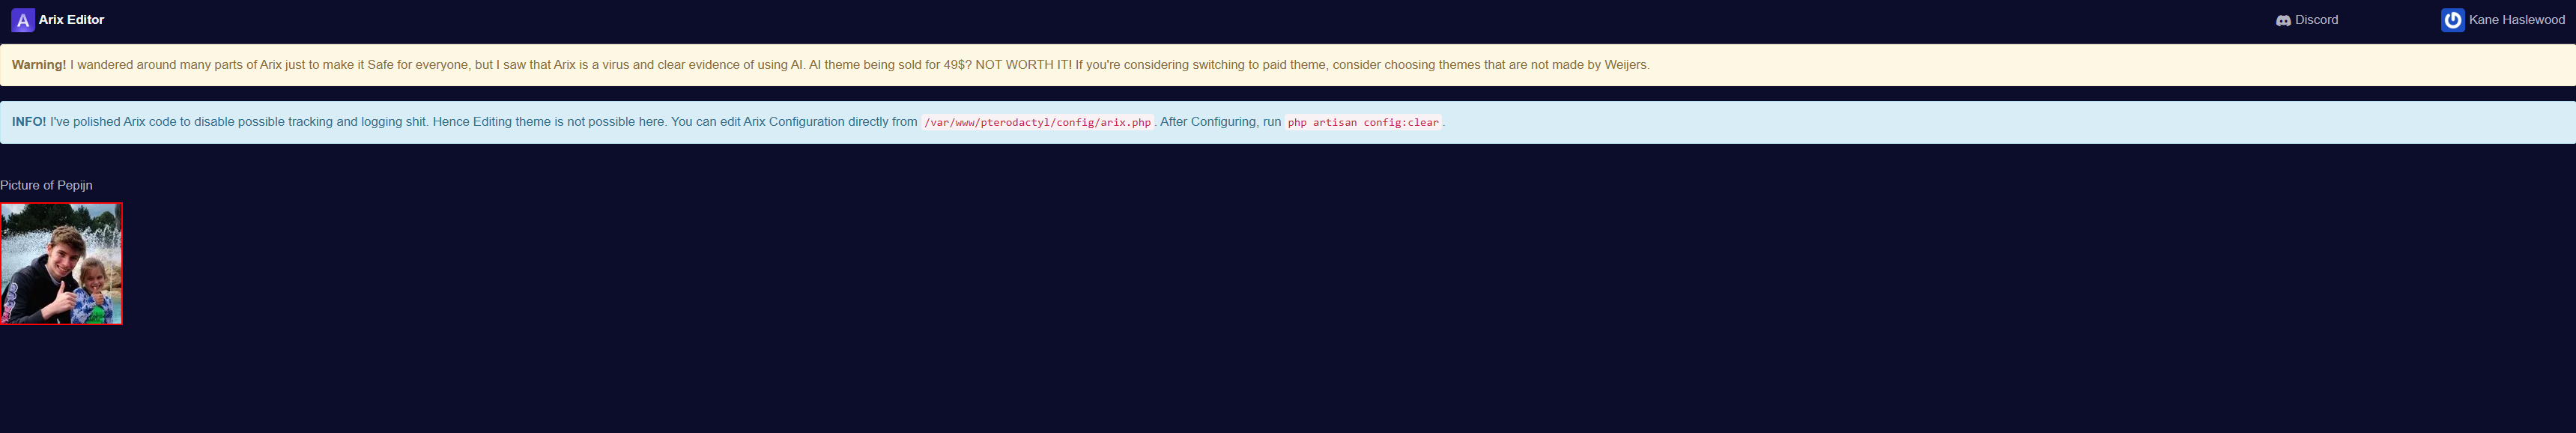Click the bold Warning! label
Screen dimensions: 2576x433
tap(39, 65)
